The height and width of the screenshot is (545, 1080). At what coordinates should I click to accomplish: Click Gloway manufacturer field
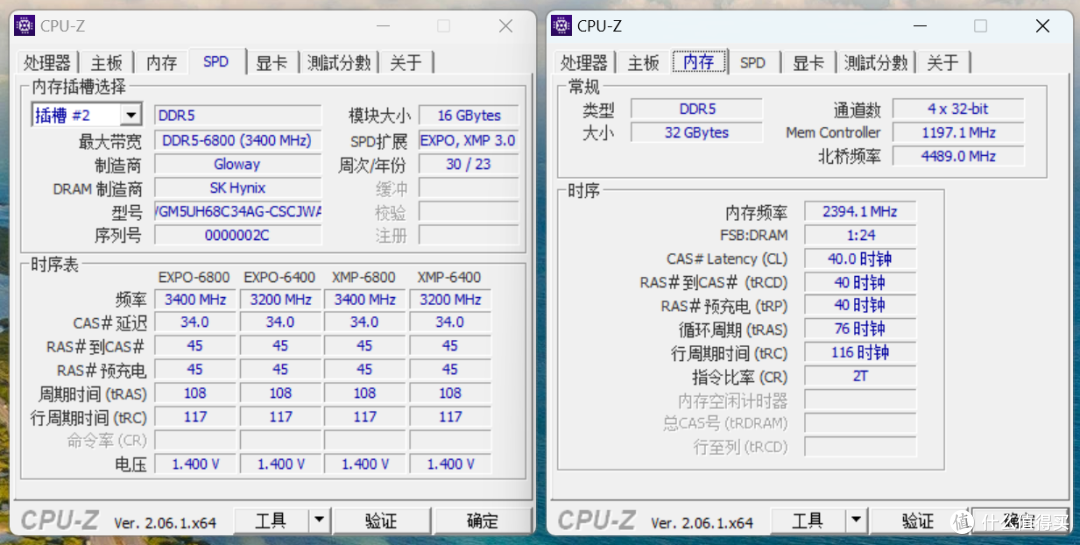(238, 164)
